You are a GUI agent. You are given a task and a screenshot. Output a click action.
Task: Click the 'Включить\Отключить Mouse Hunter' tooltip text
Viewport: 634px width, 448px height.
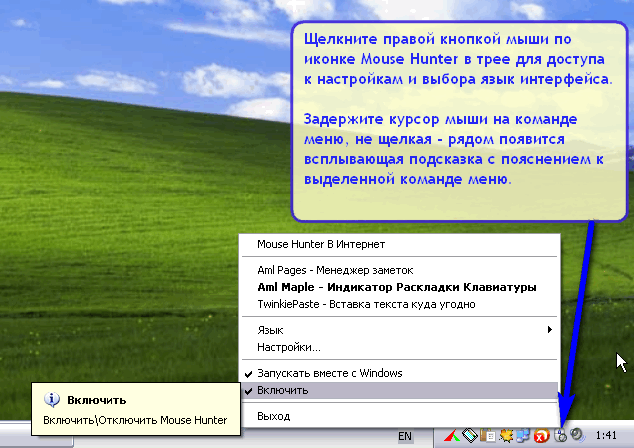(x=135, y=421)
